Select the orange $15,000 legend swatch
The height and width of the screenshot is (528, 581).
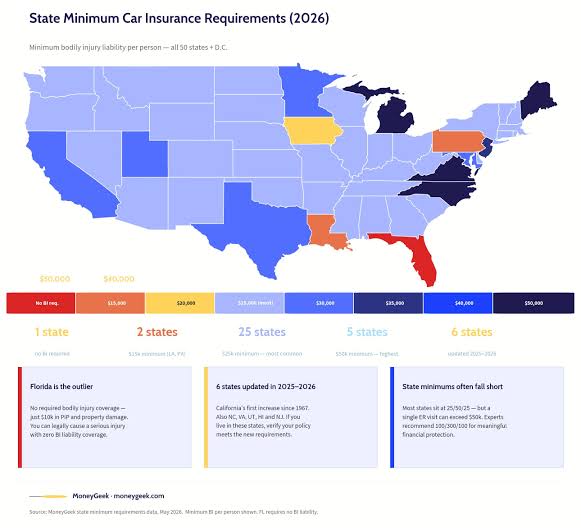(110, 303)
